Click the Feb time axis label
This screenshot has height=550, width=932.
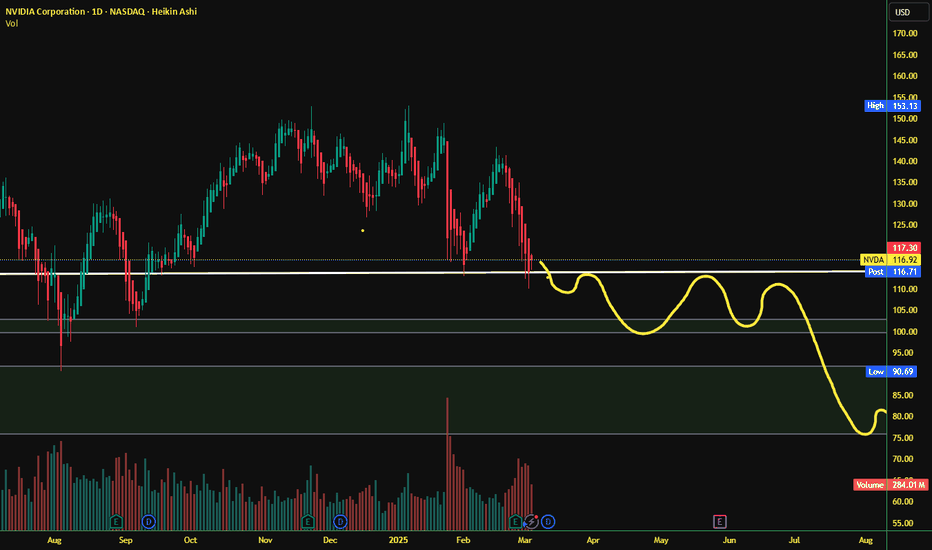(x=463, y=540)
